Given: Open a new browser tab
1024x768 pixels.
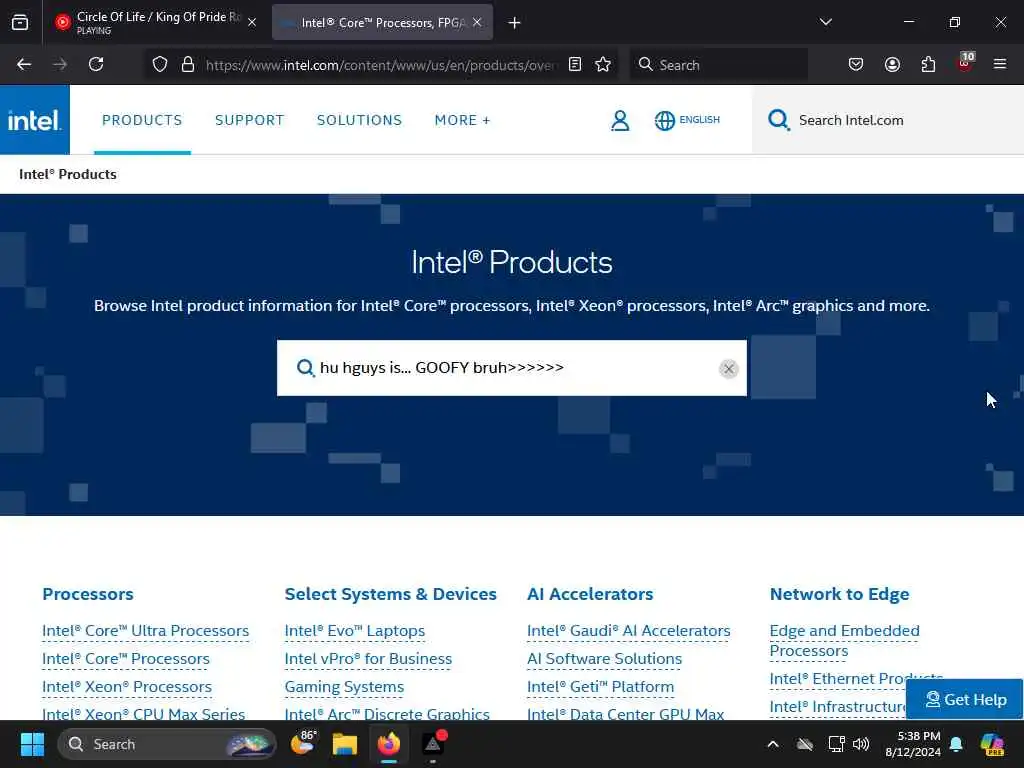Looking at the screenshot, I should point(515,23).
